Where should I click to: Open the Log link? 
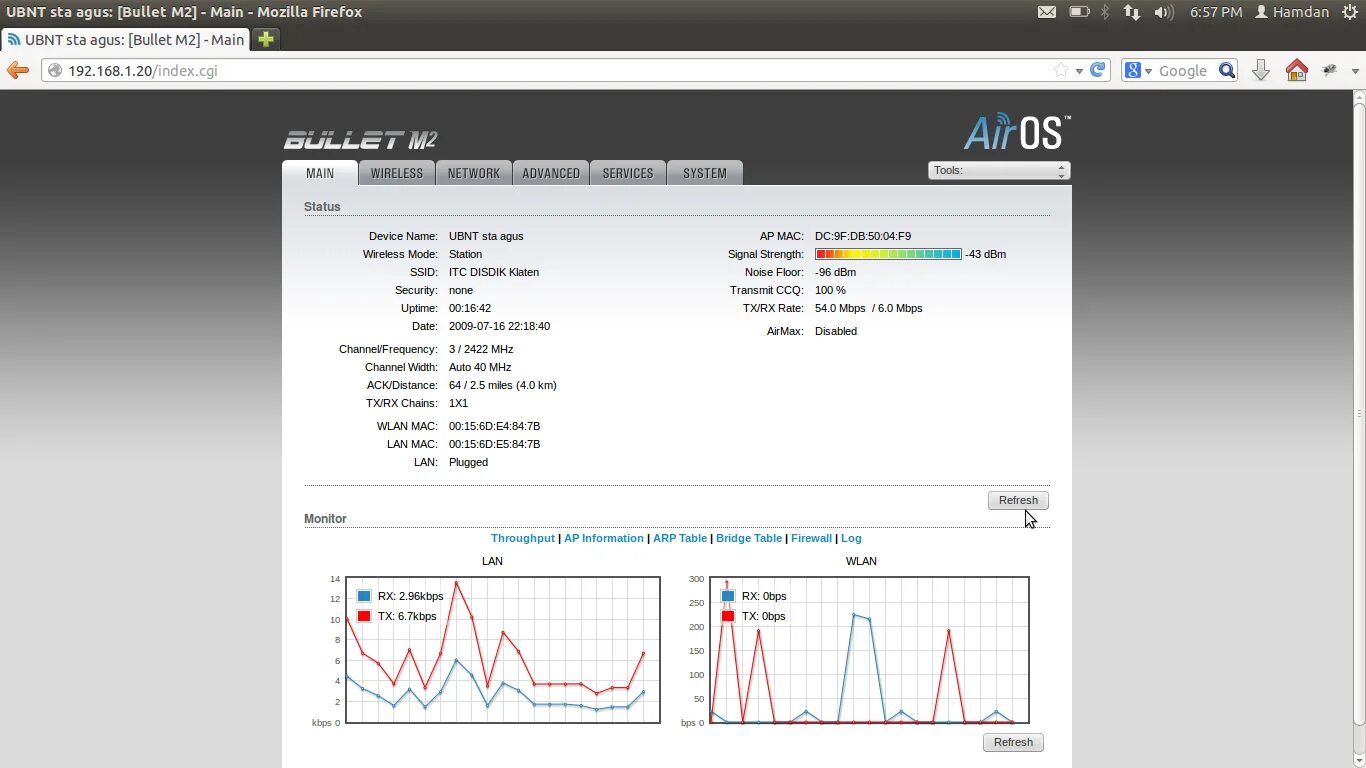pos(851,538)
